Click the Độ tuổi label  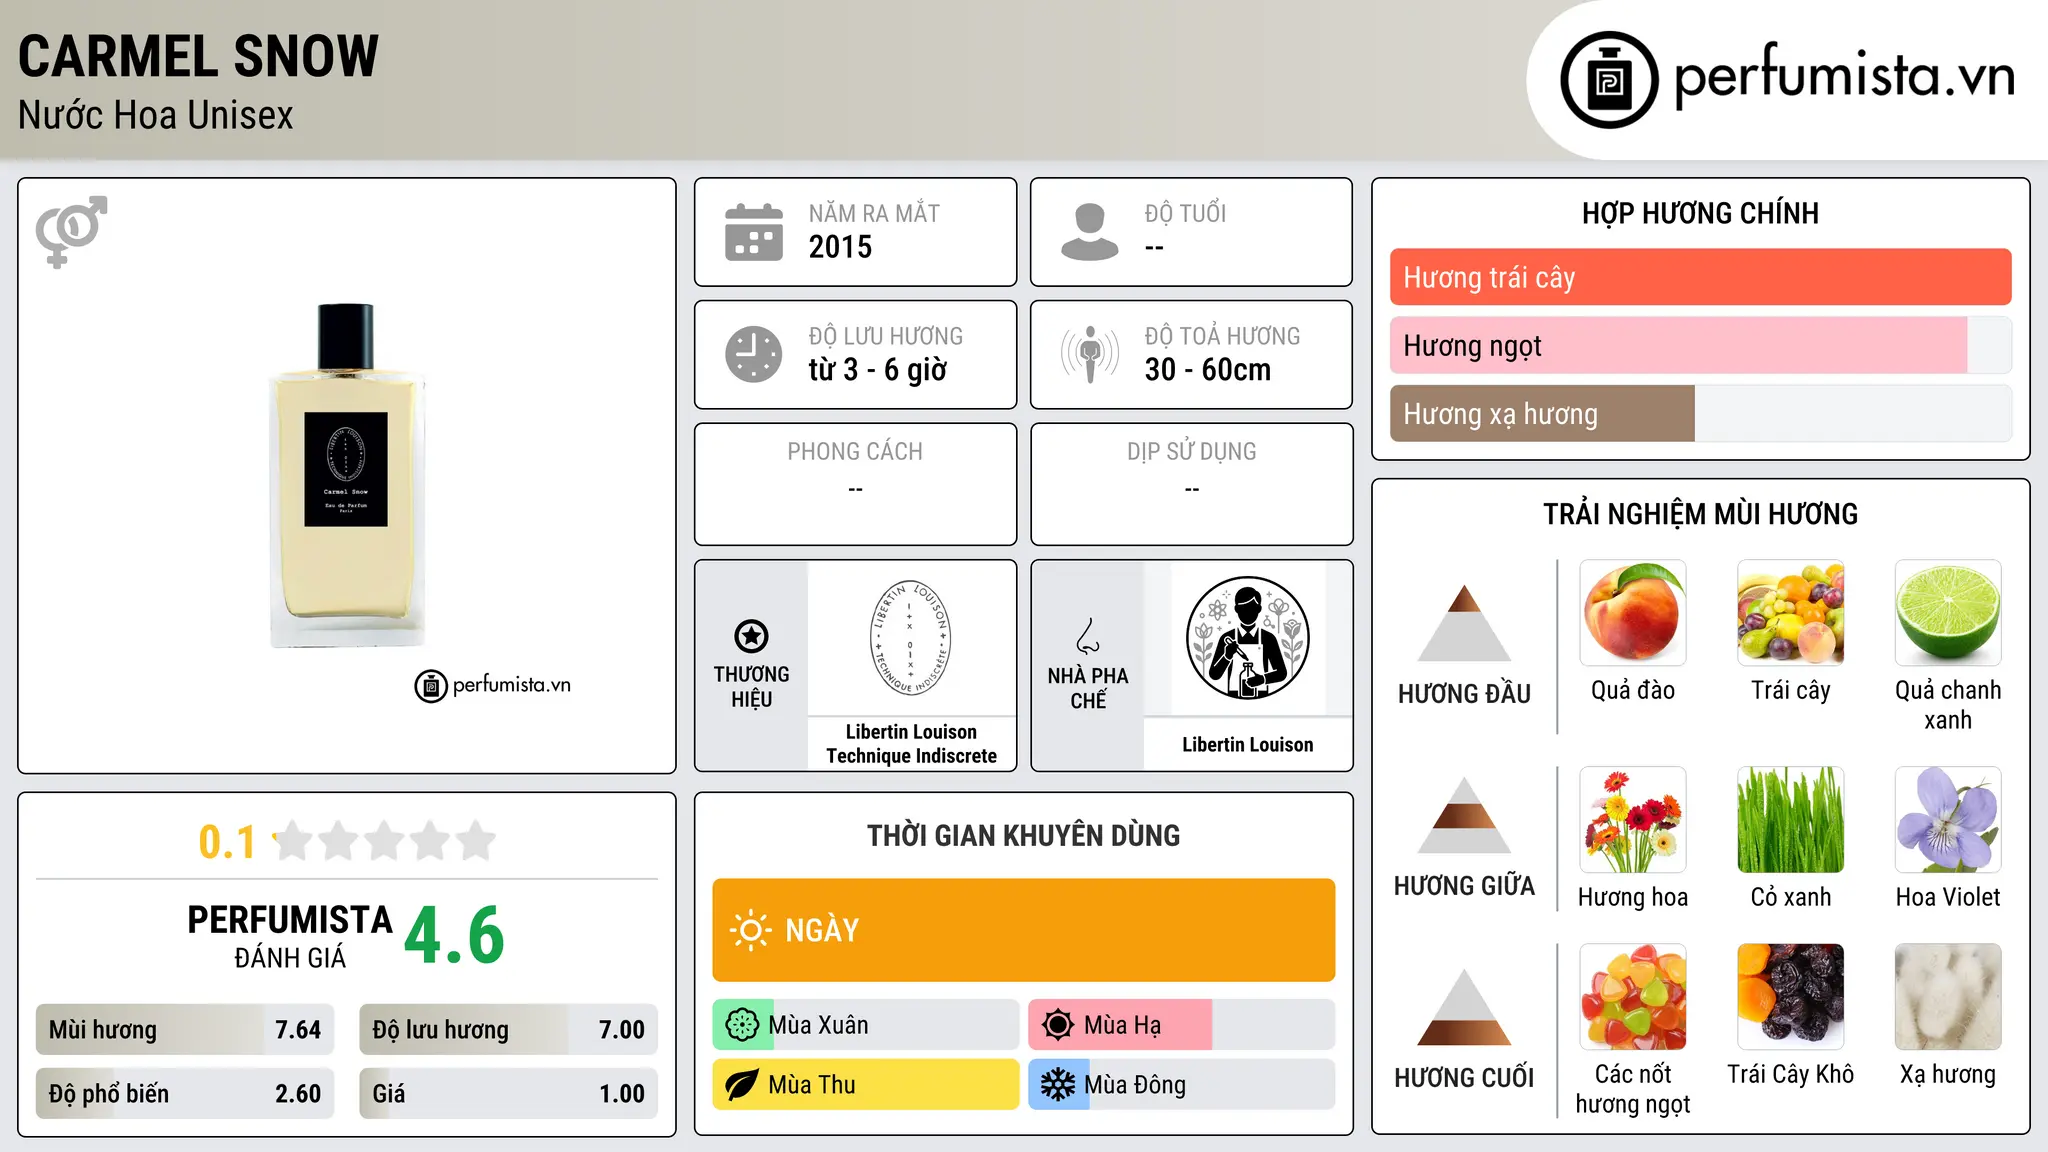pyautogui.click(x=1185, y=213)
